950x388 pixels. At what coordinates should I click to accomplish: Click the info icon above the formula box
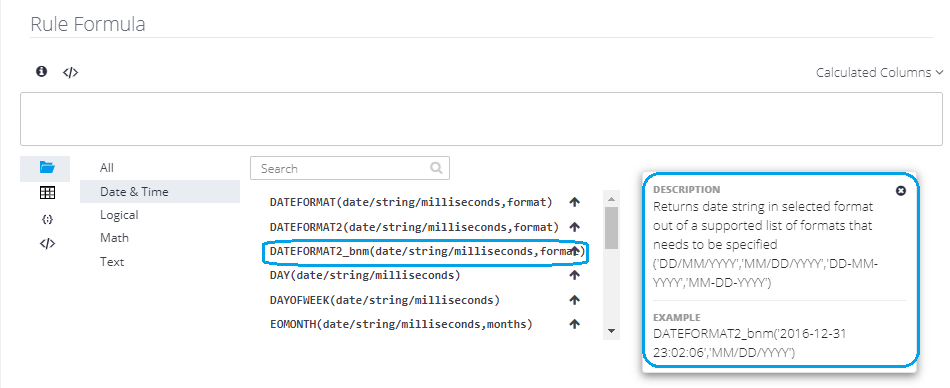[41, 72]
